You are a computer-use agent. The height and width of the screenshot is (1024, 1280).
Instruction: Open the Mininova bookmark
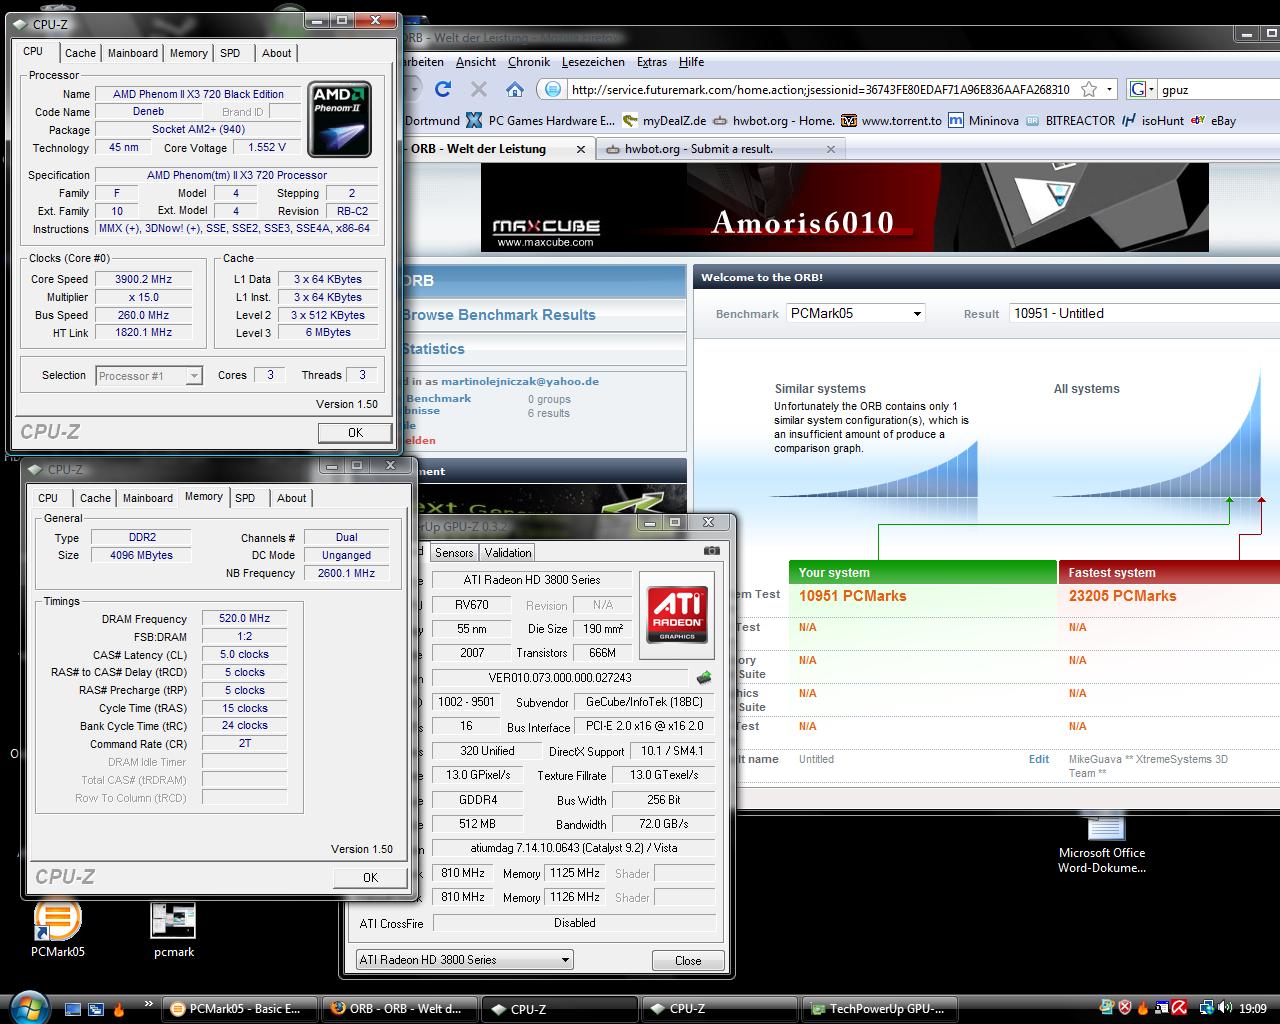click(983, 120)
